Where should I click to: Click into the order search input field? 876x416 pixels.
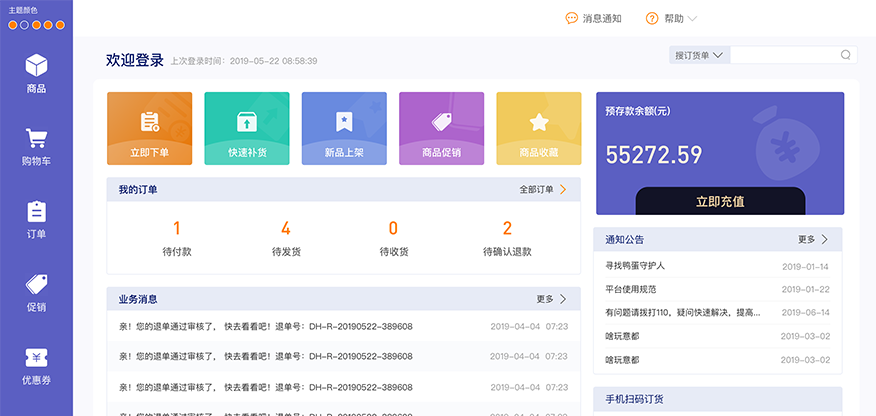(x=785, y=55)
